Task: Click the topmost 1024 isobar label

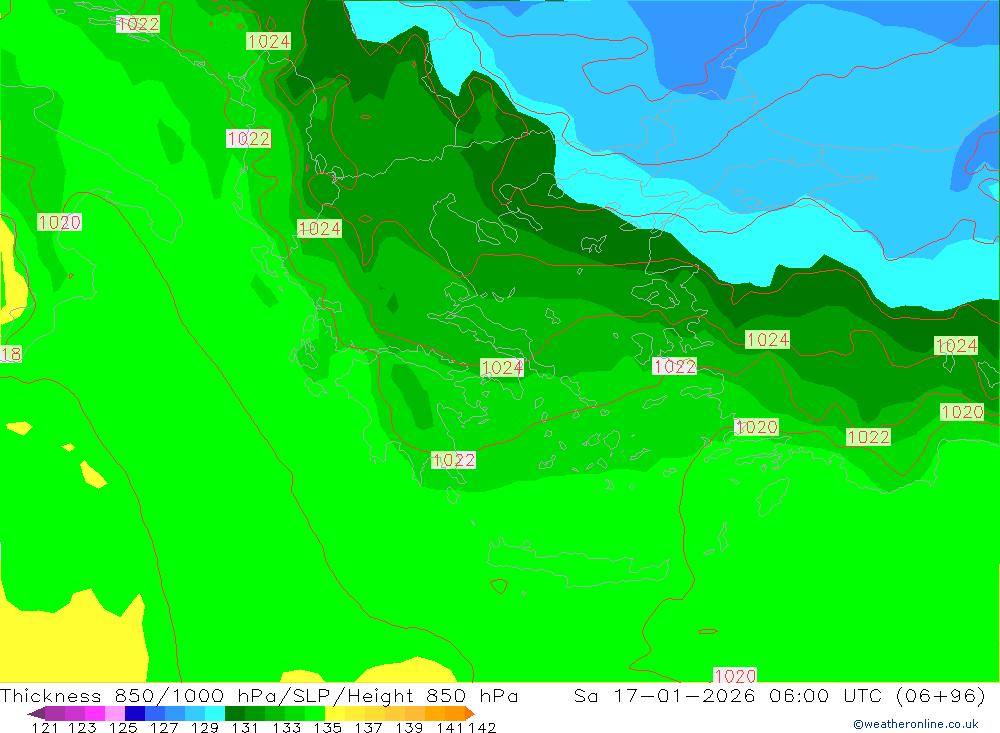Action: coord(268,41)
